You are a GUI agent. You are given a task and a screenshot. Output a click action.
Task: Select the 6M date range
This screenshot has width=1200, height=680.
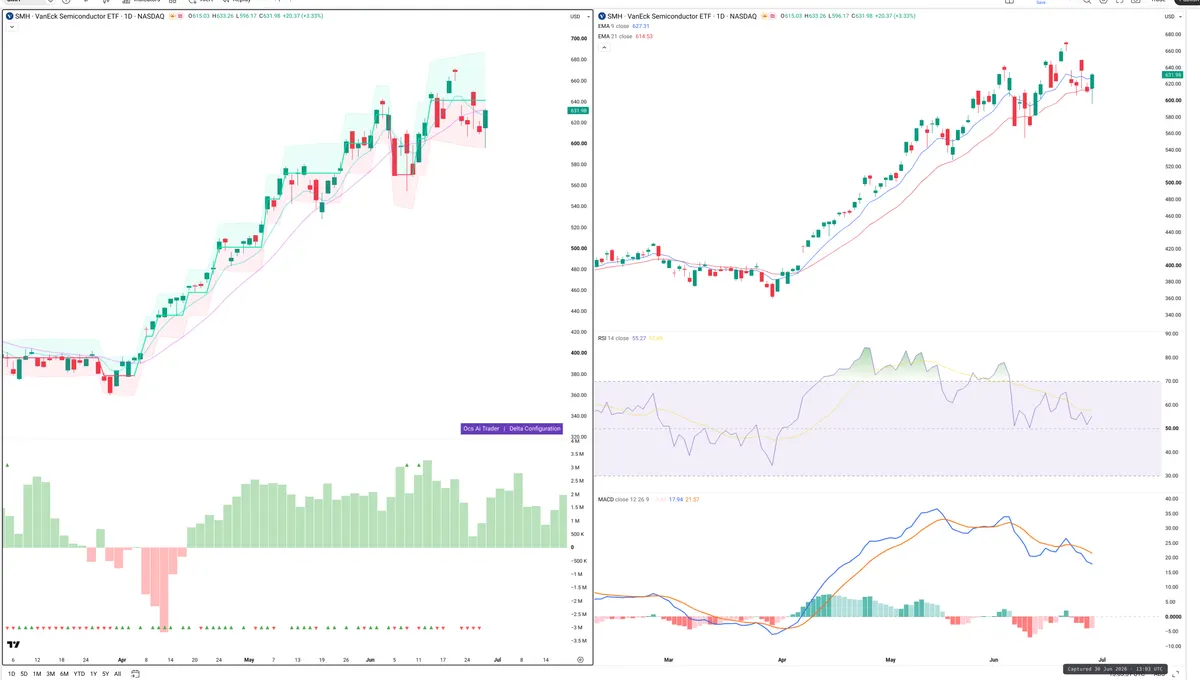click(x=64, y=674)
